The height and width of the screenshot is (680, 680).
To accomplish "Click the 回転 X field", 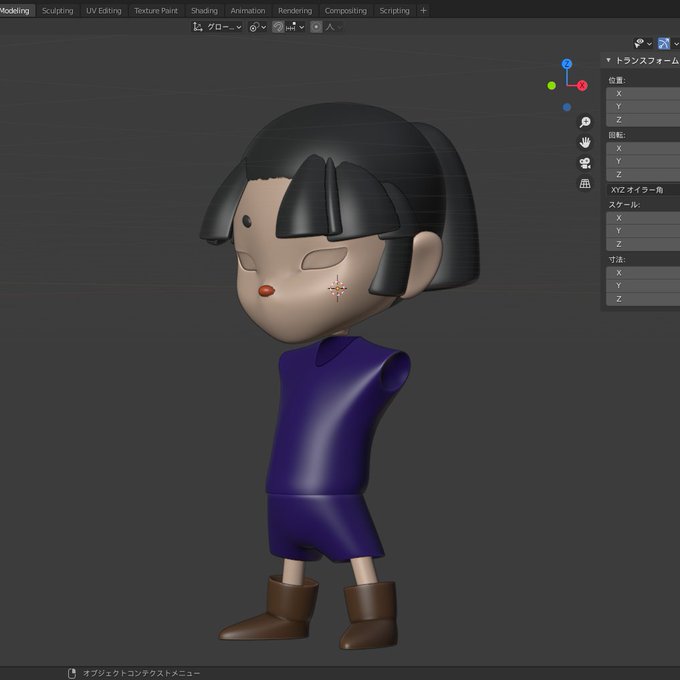I will point(643,148).
